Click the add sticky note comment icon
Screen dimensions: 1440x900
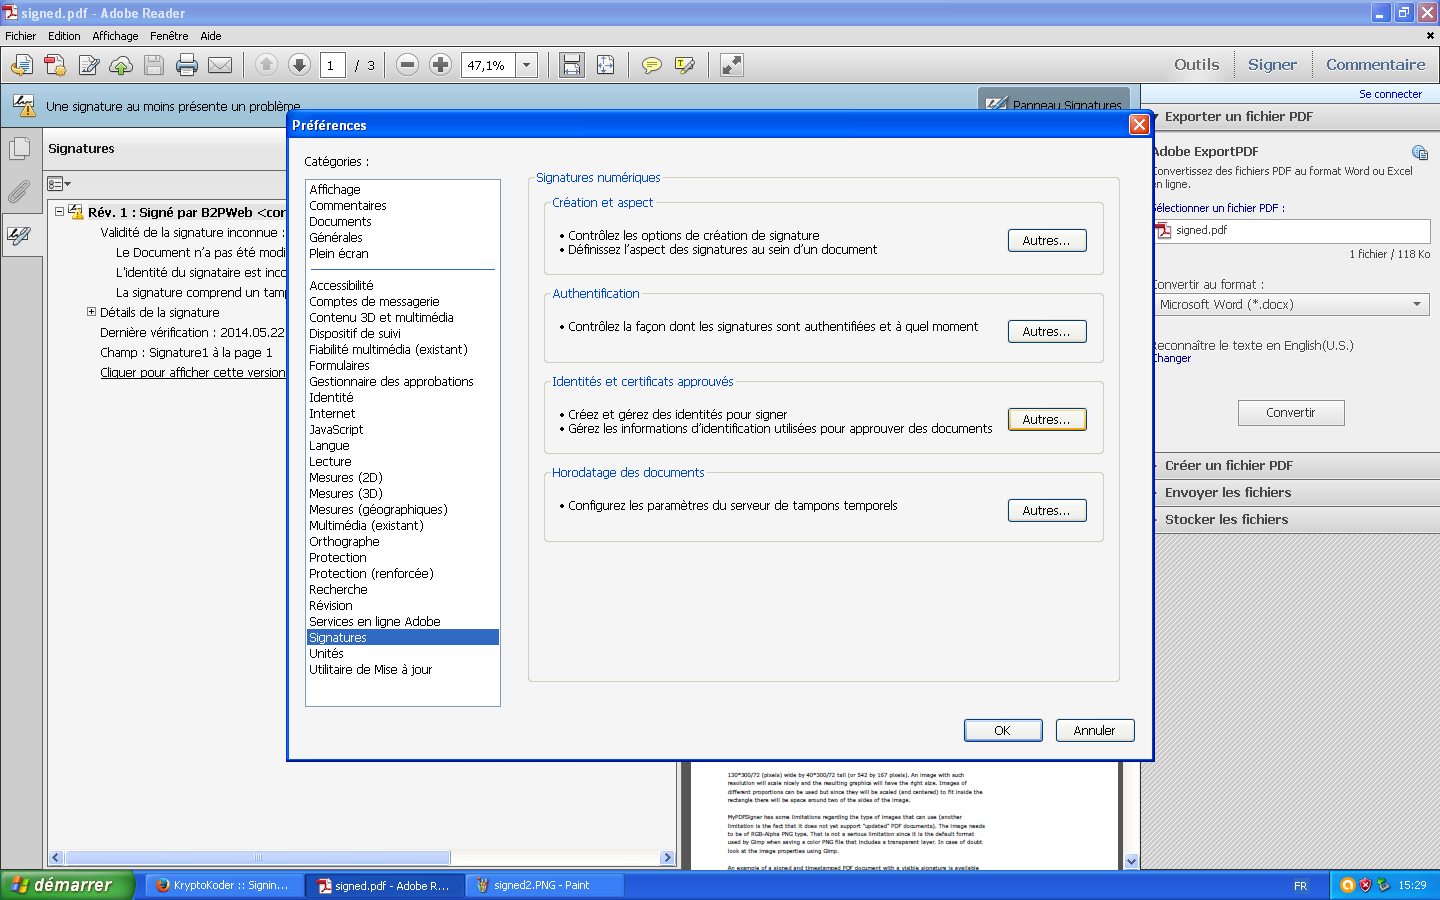tap(652, 65)
